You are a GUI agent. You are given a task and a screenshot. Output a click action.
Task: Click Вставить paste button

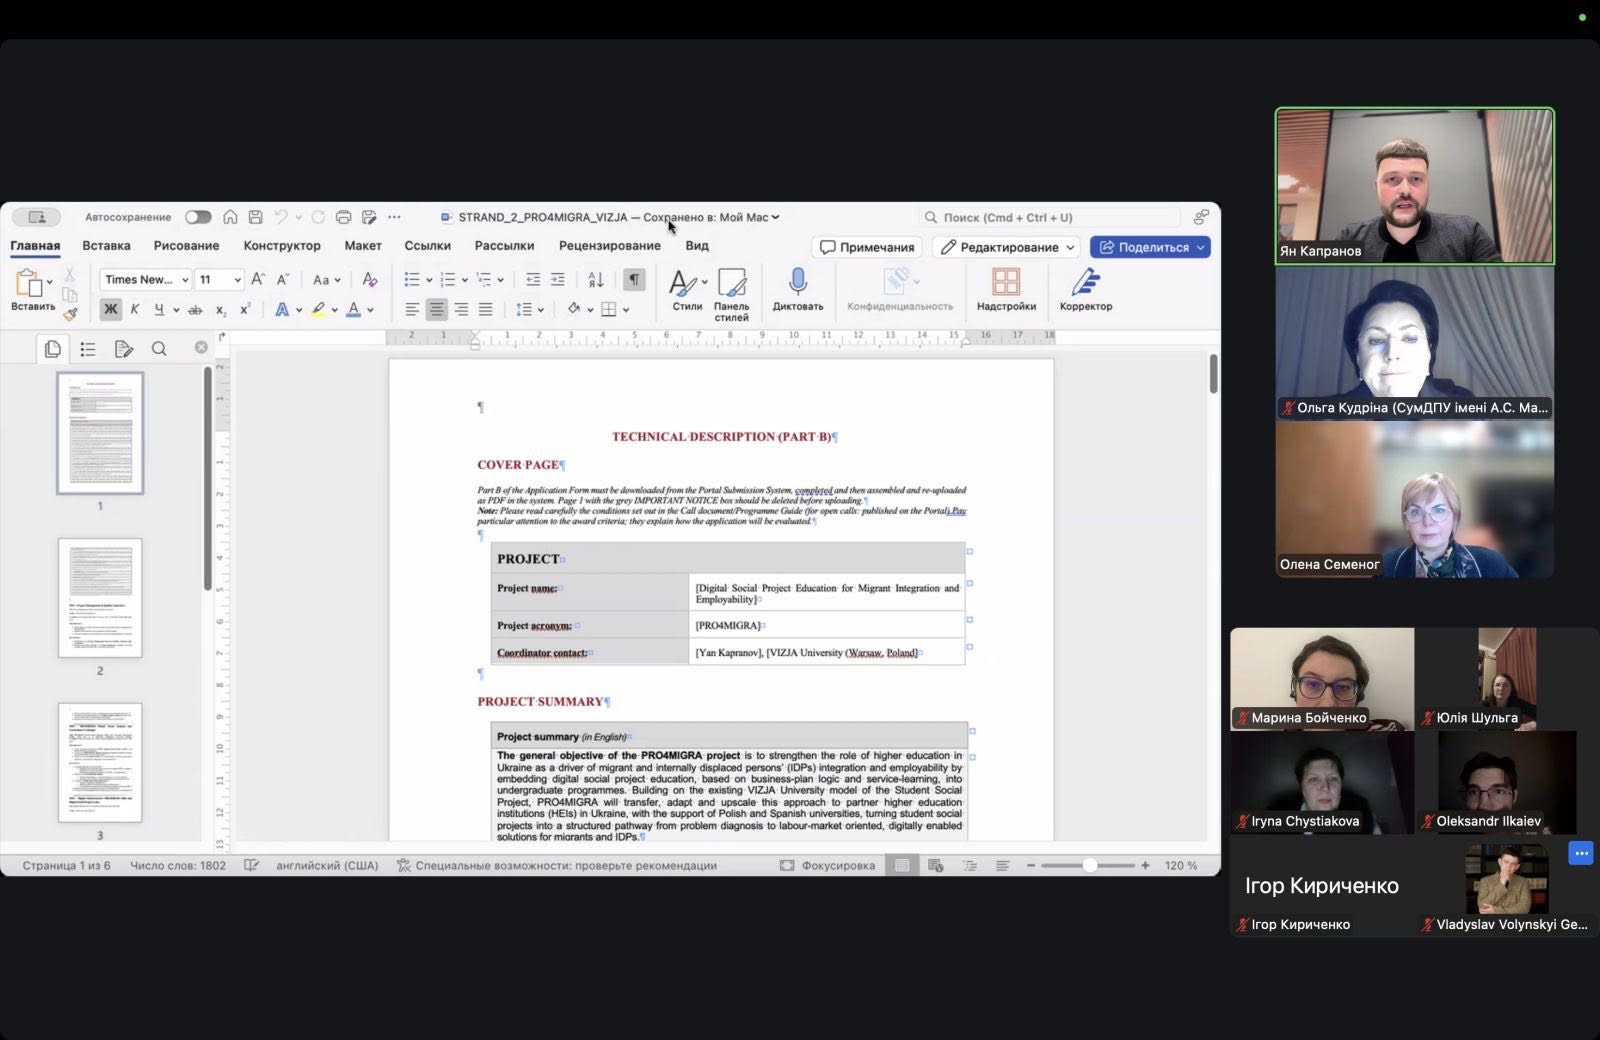click(x=32, y=291)
